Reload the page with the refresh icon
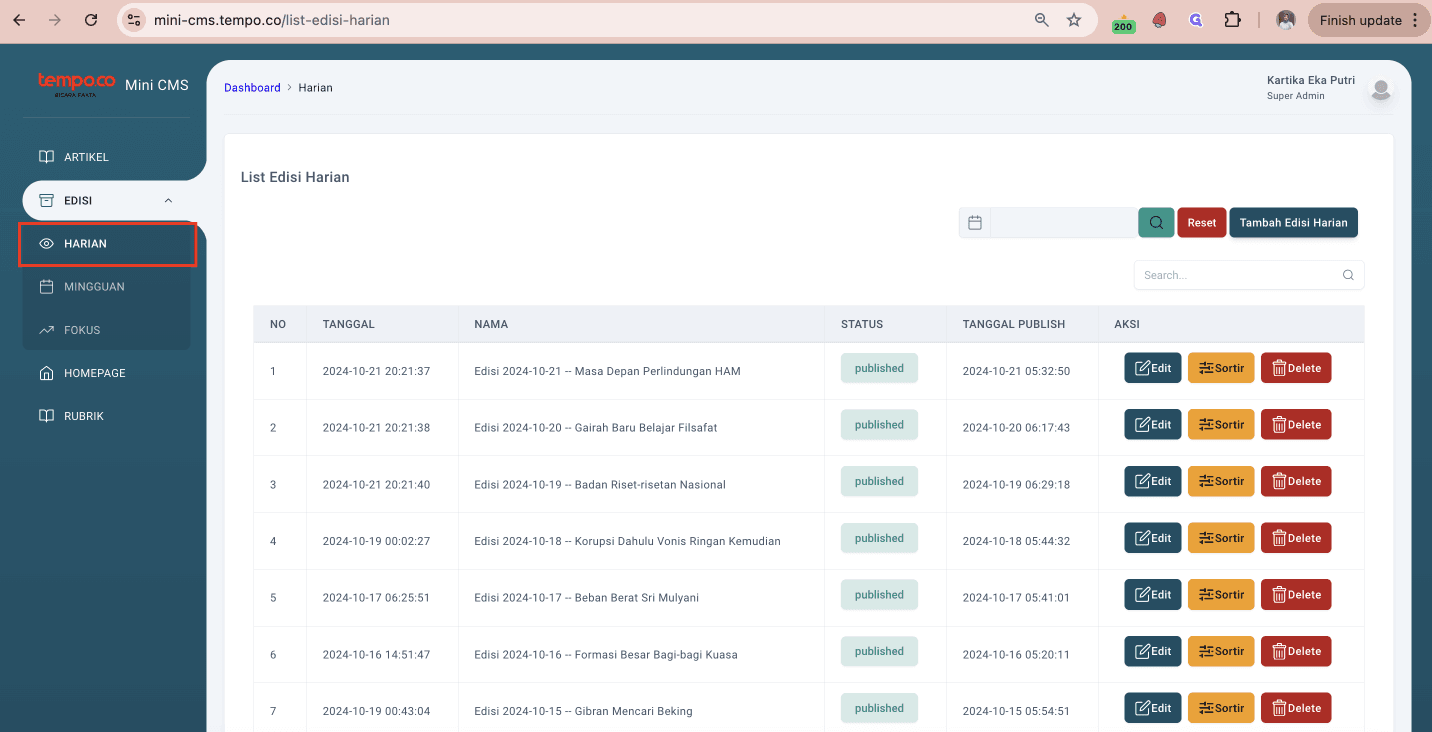Screen dimensions: 1432x732 click(x=91, y=20)
